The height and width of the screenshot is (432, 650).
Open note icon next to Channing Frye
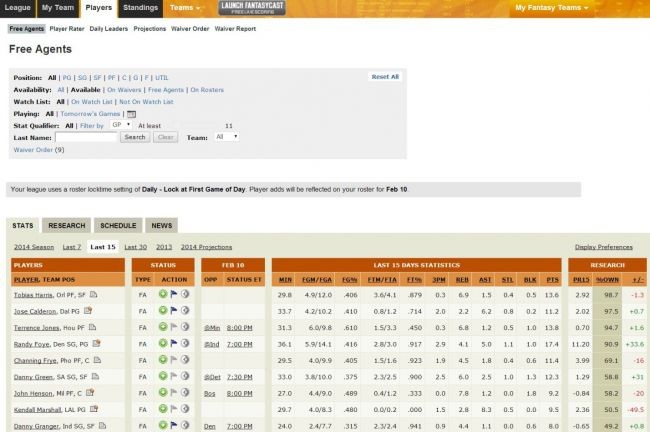tap(97, 360)
